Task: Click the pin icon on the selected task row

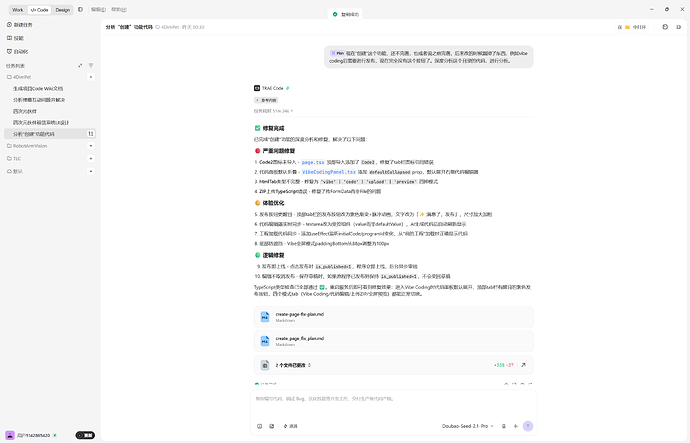Action: click(x=91, y=134)
